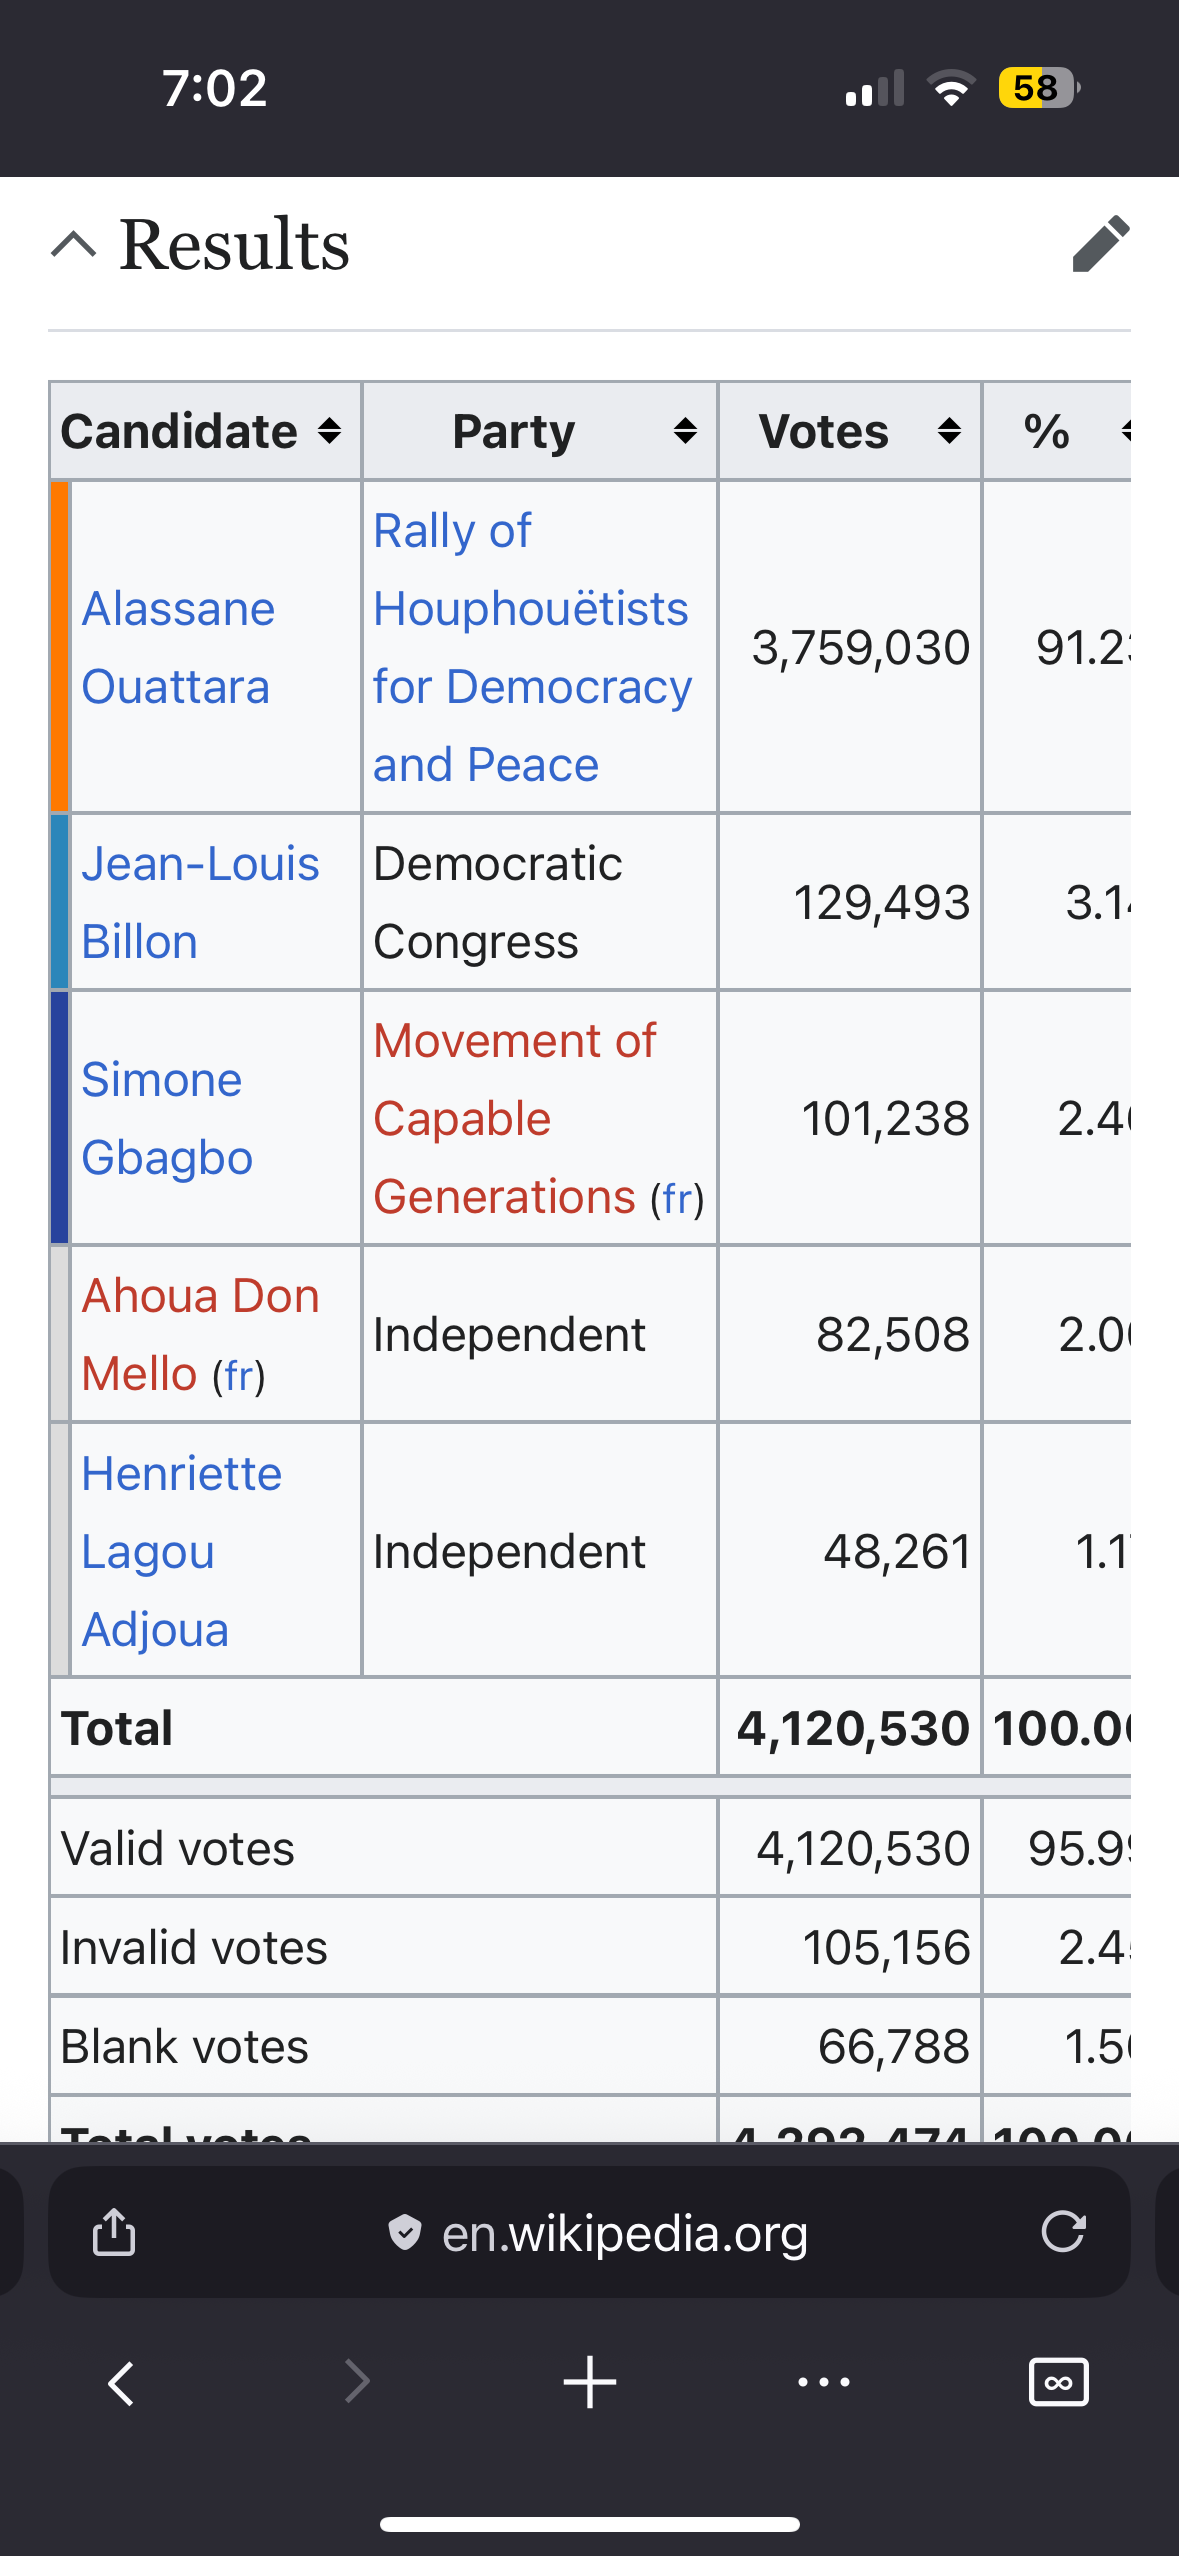Viewport: 1179px width, 2556px height.
Task: Tap the pencil edit section icon
Action: [1100, 244]
